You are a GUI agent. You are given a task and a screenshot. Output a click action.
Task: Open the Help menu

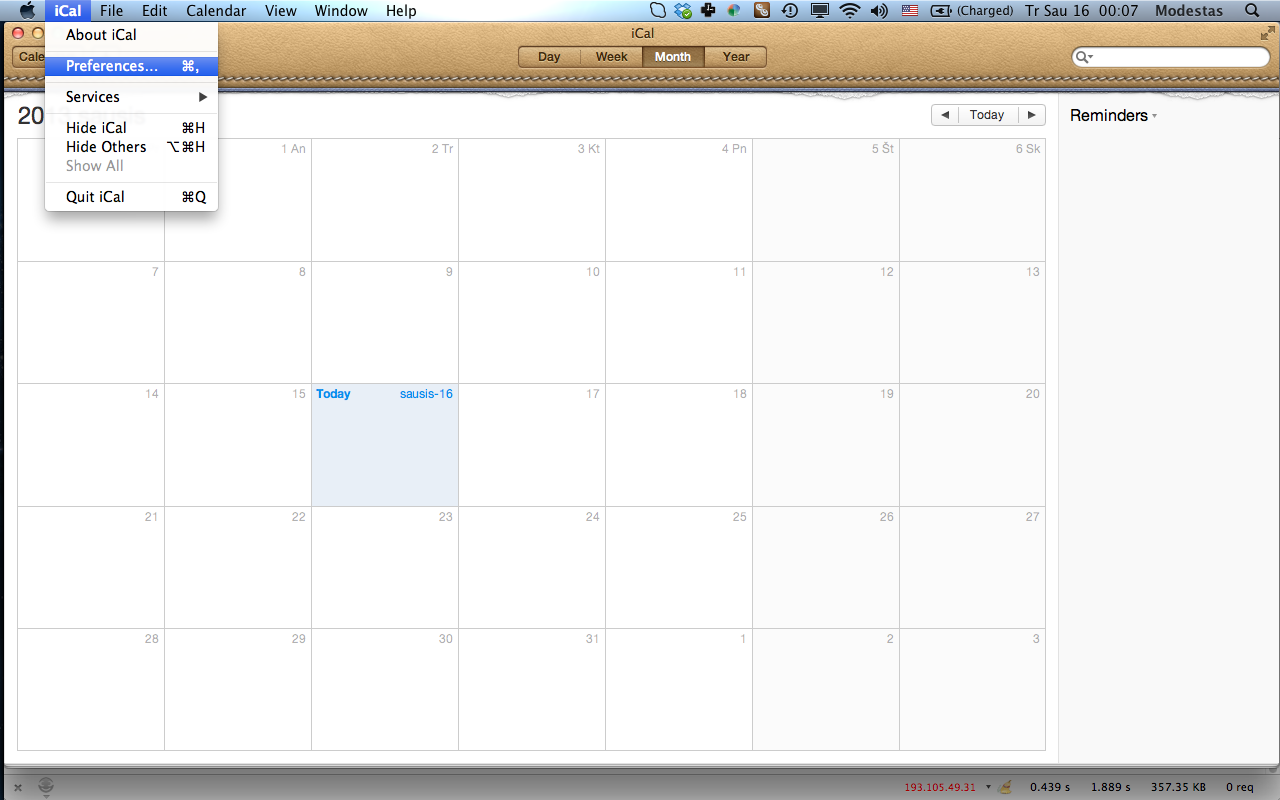tap(401, 11)
